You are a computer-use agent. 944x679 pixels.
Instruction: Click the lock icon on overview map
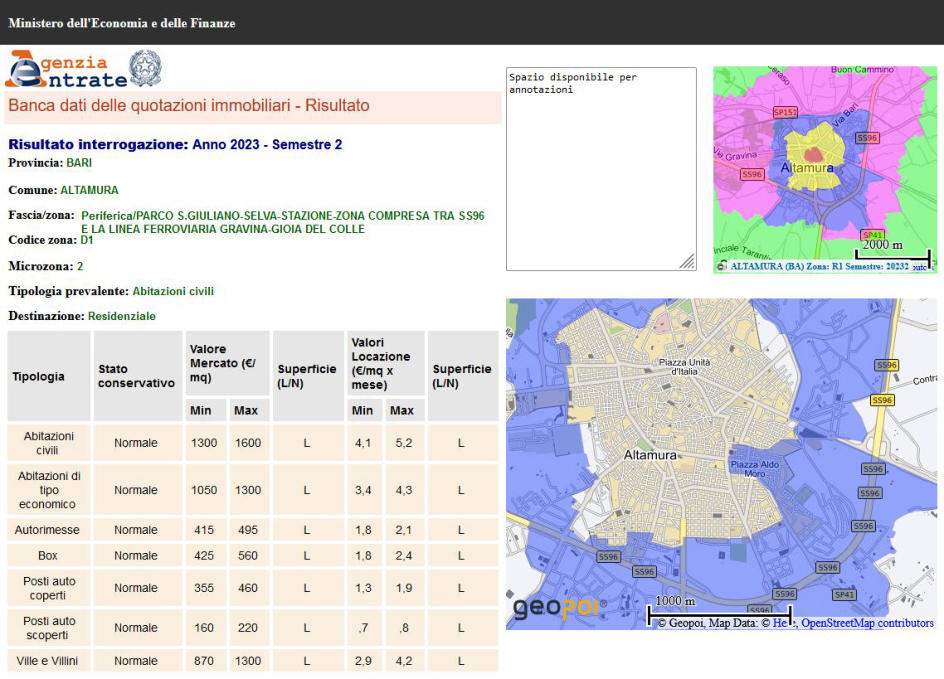(x=721, y=267)
